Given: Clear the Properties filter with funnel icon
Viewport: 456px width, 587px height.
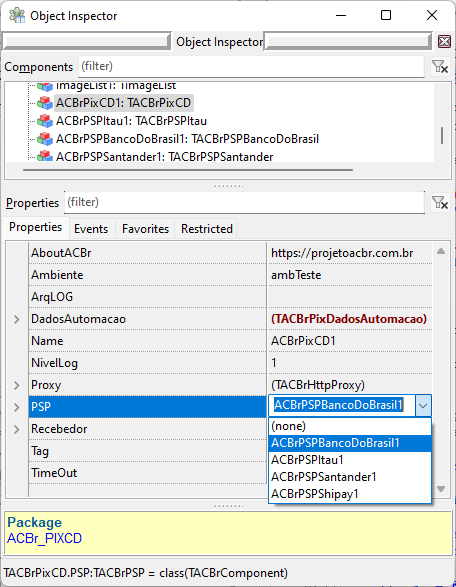Looking at the screenshot, I should (440, 203).
